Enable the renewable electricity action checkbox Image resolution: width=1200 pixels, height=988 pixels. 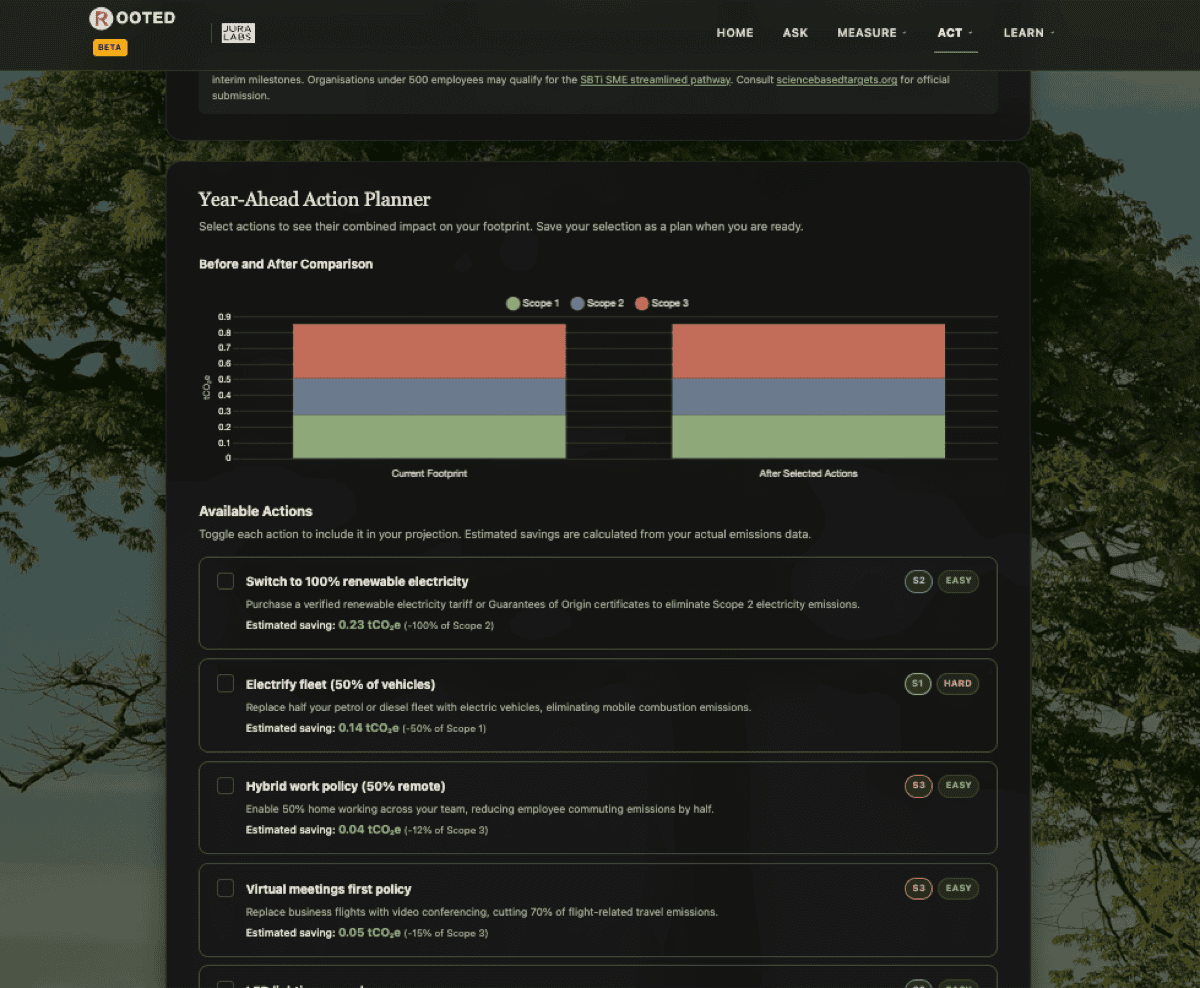[225, 580]
